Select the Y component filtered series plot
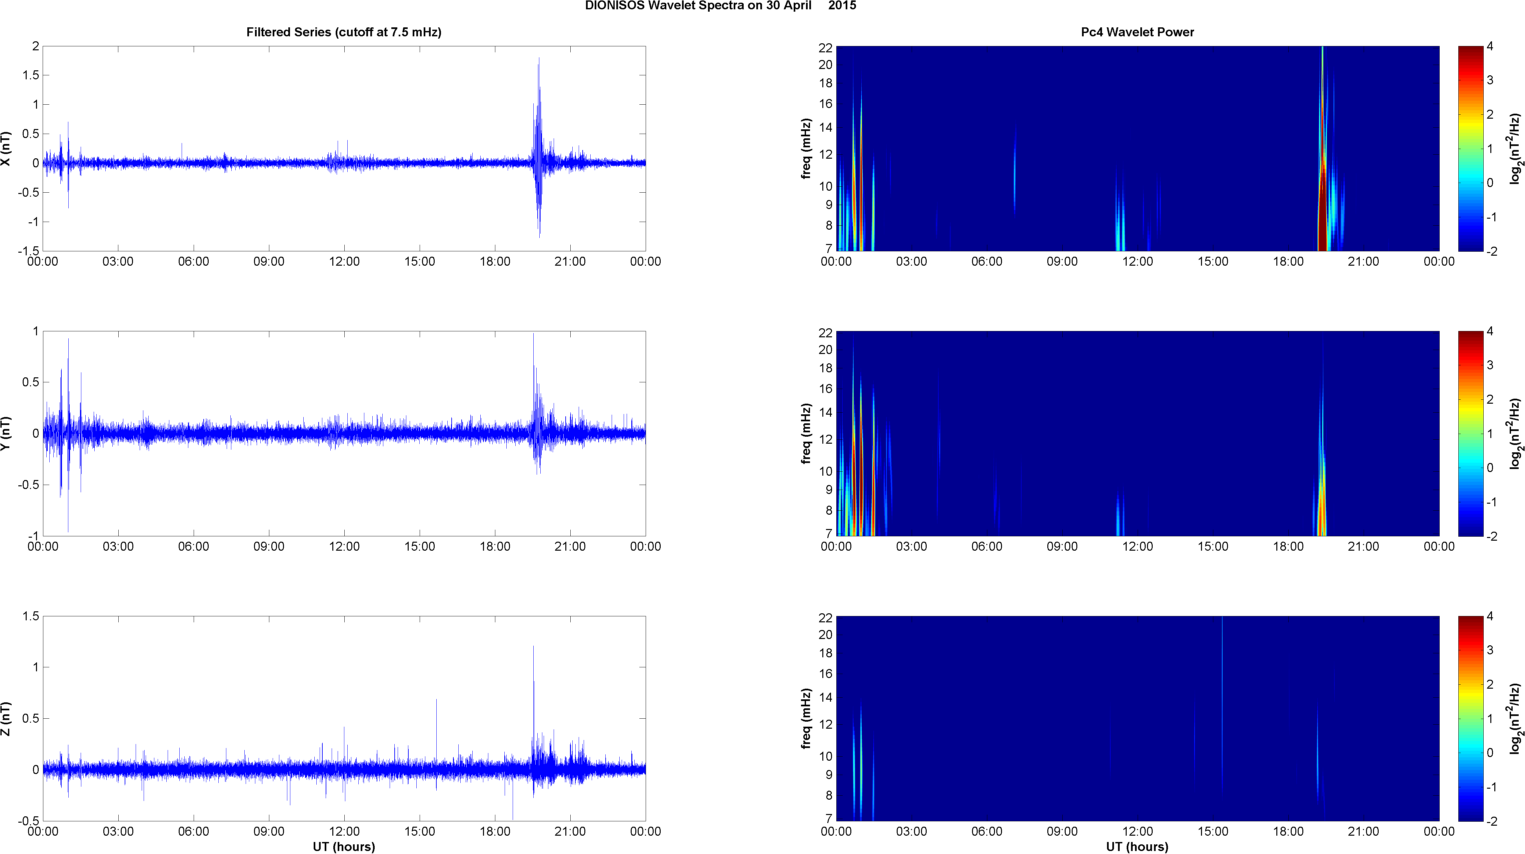The width and height of the screenshot is (1525, 854). pyautogui.click(x=344, y=433)
